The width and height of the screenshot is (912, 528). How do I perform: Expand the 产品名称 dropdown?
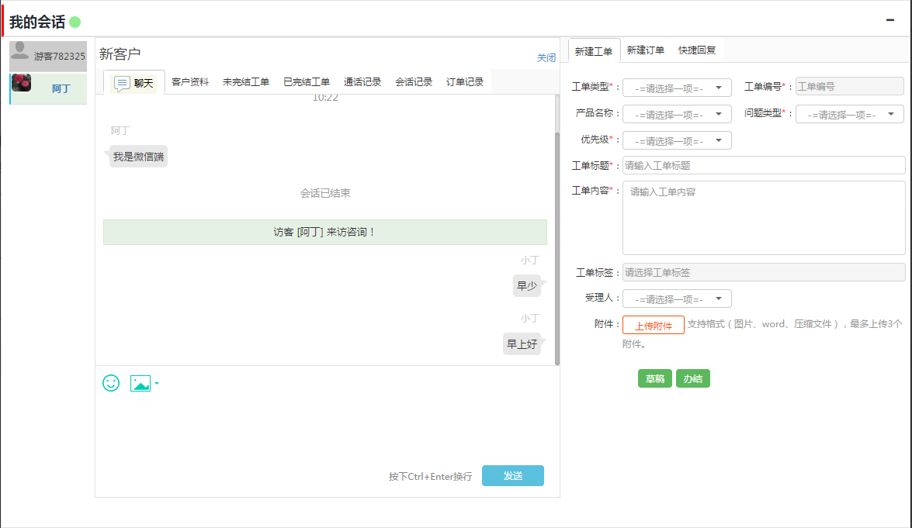(677, 115)
